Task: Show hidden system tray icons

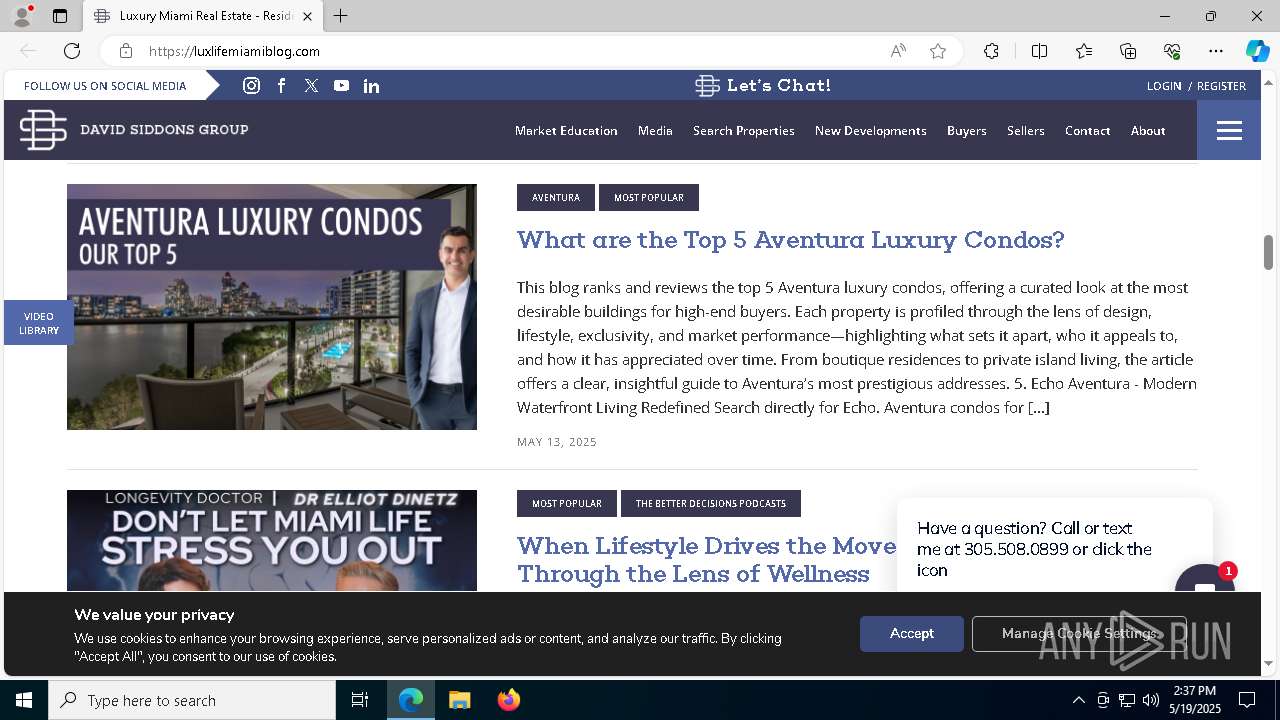Action: click(x=1078, y=700)
